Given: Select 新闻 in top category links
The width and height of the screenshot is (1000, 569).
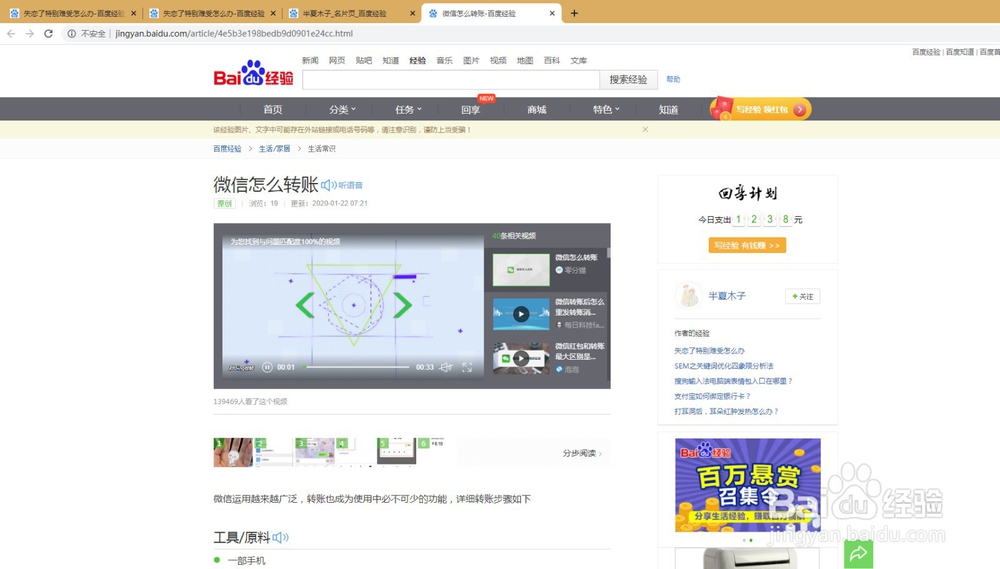Looking at the screenshot, I should [x=310, y=61].
